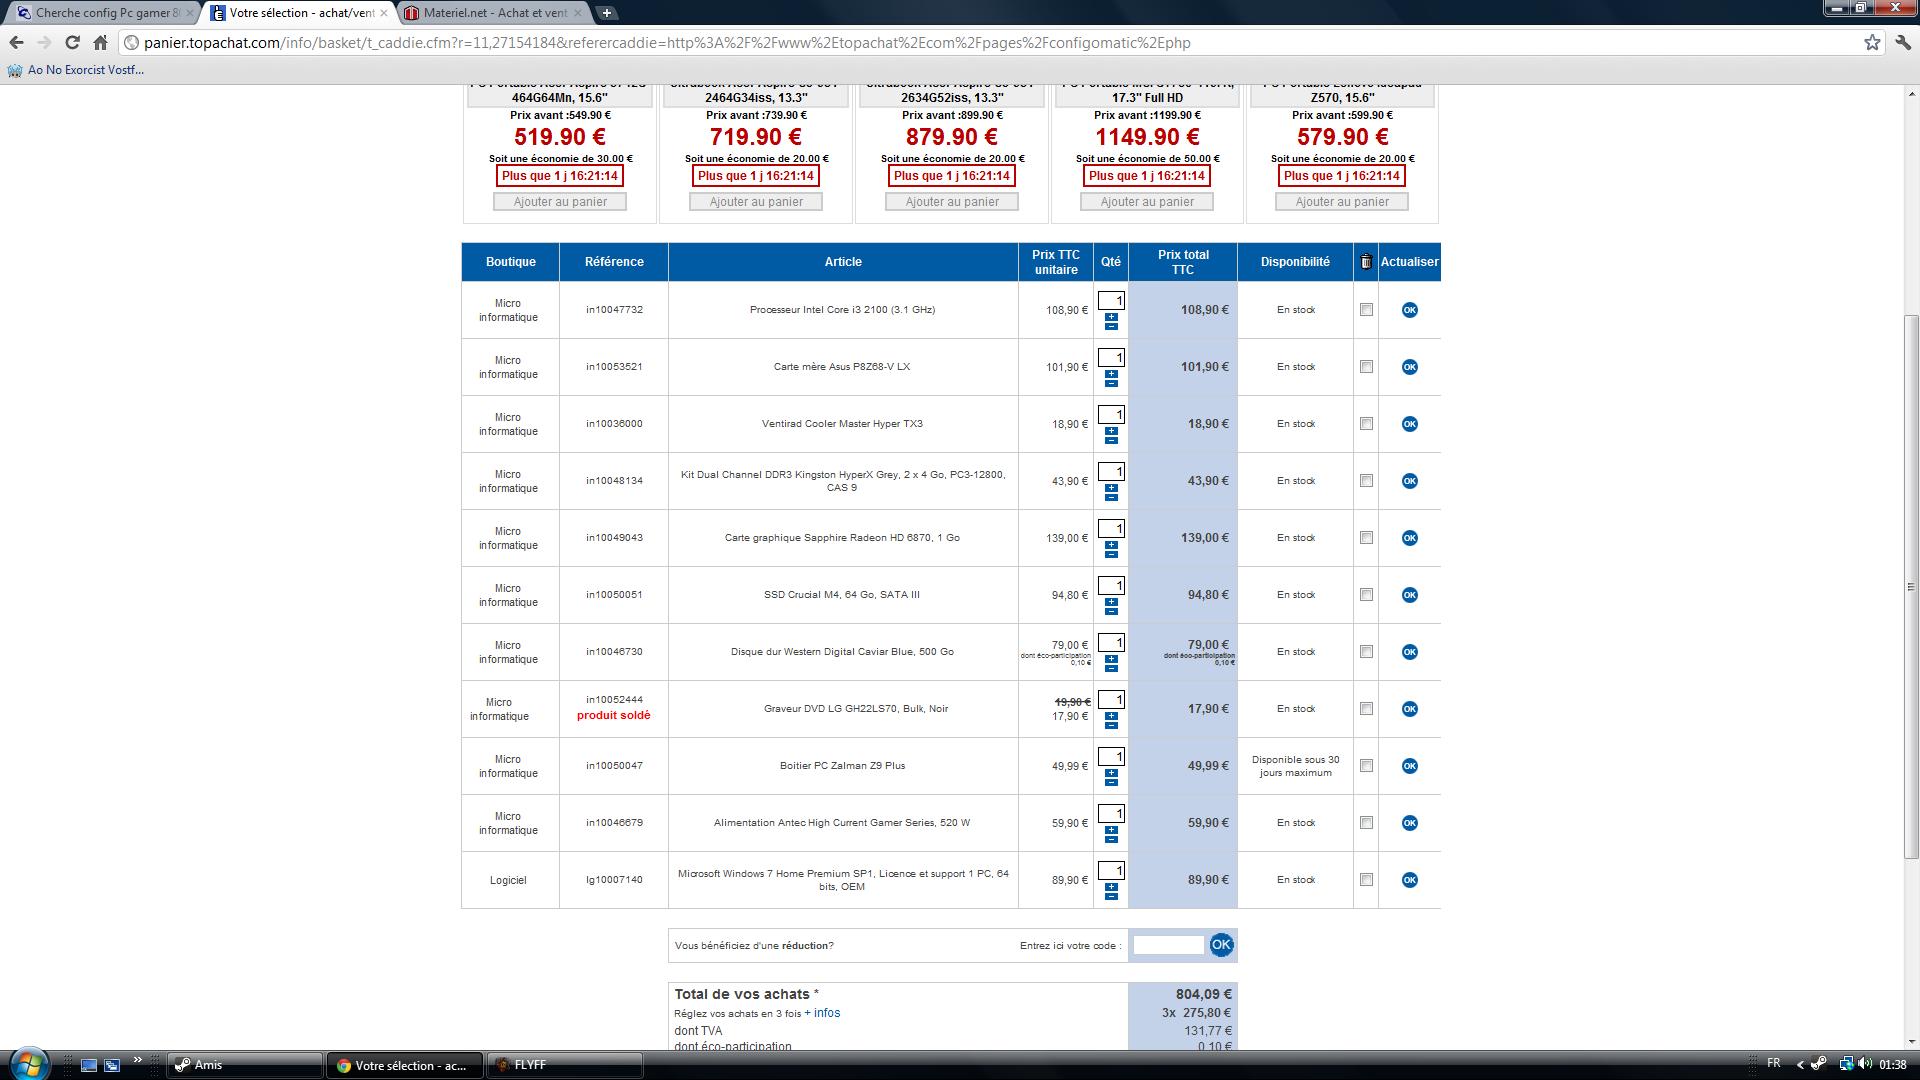Open FLYFF from the Windows taskbar
This screenshot has width=1920, height=1080.
click(x=565, y=1065)
